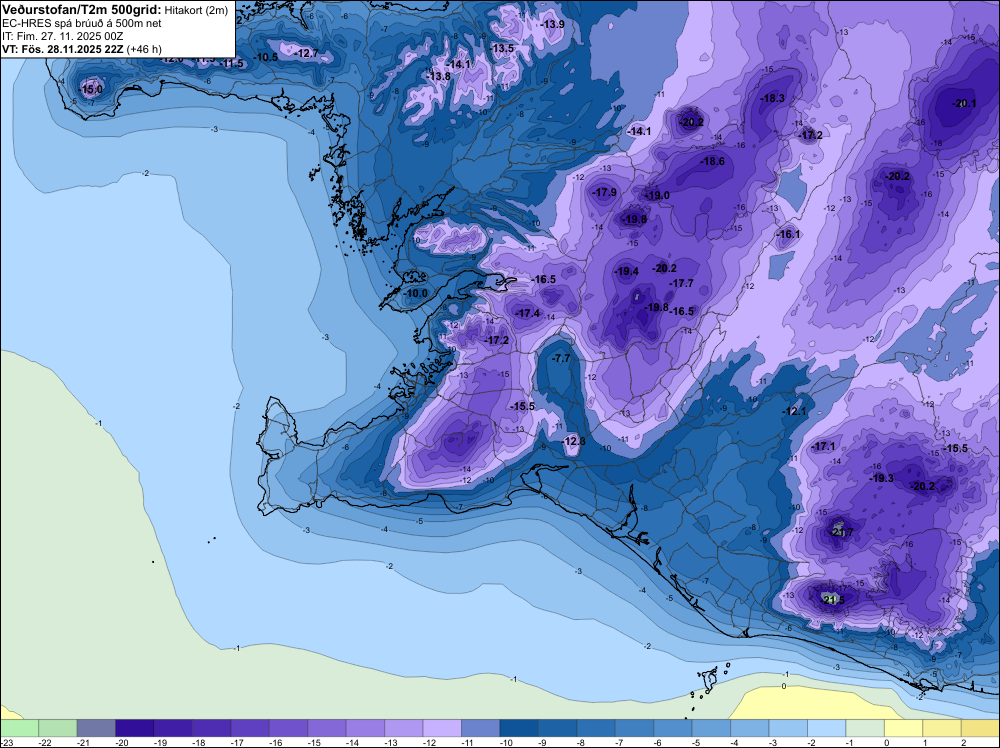Click the legend scale number -19
Viewport: 1000px width, 748px height.
tap(160, 742)
